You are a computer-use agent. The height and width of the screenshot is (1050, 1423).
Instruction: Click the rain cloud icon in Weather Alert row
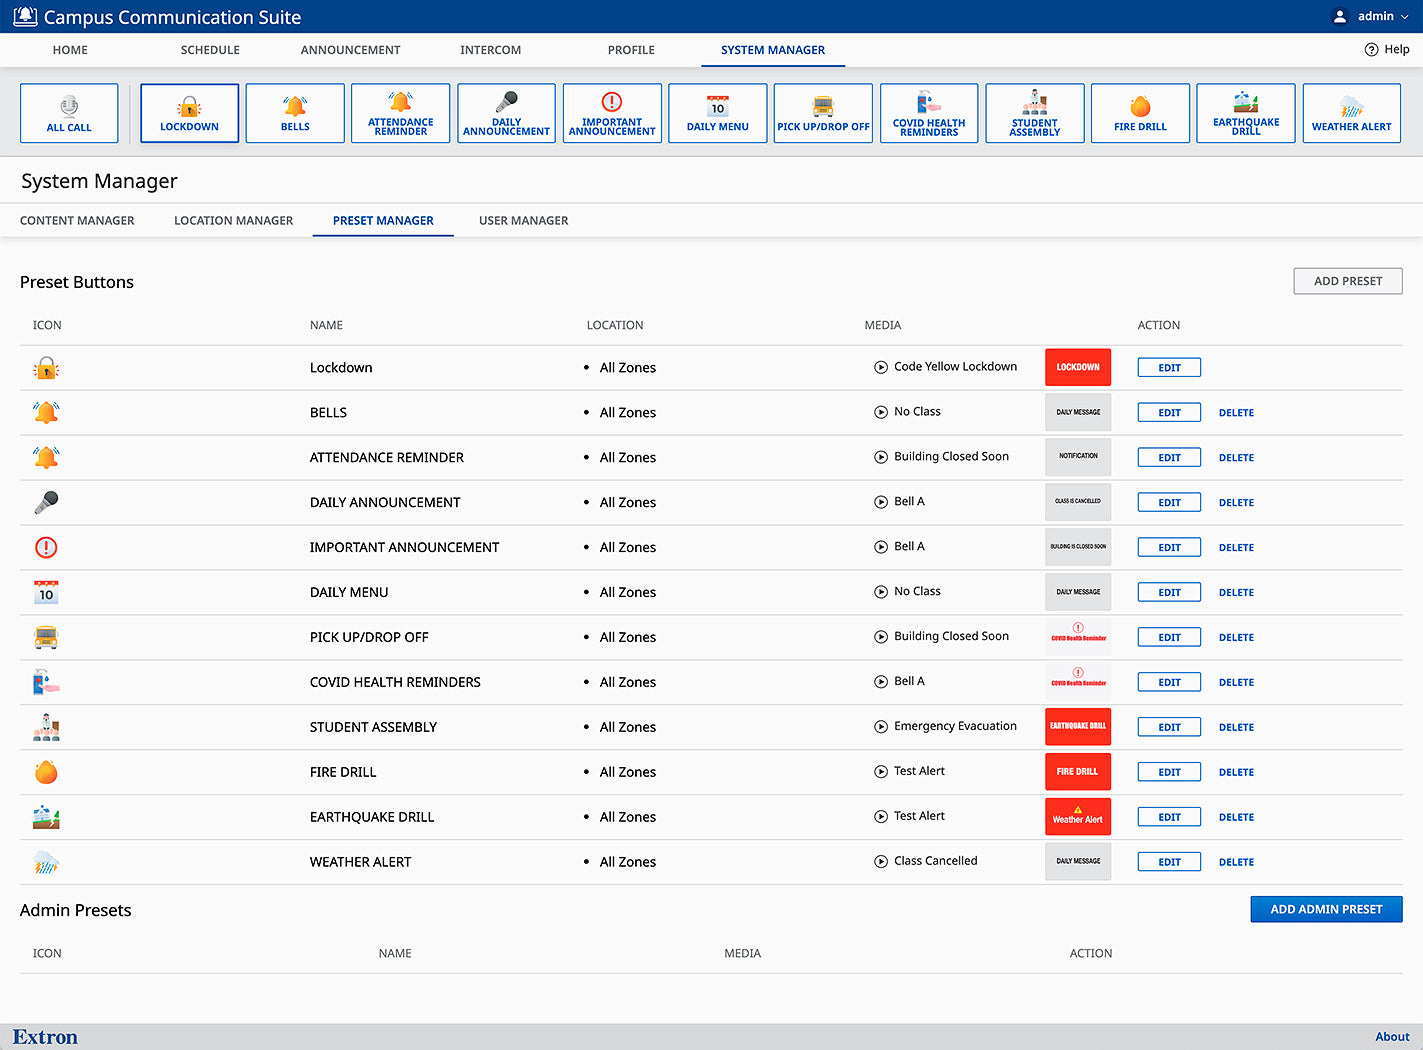(x=46, y=862)
